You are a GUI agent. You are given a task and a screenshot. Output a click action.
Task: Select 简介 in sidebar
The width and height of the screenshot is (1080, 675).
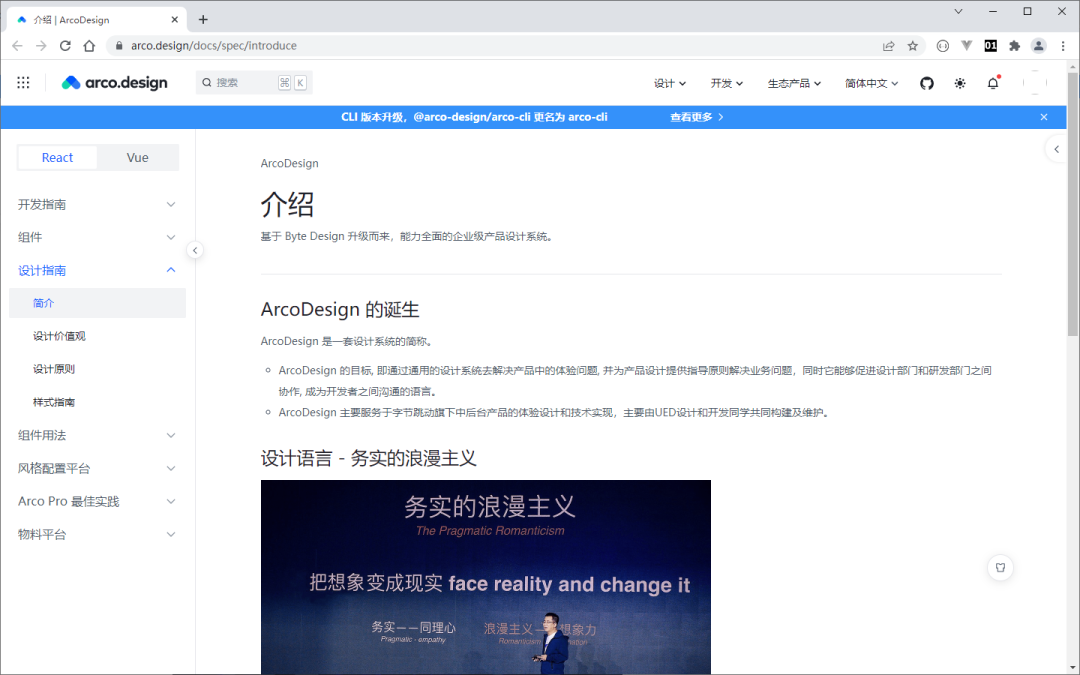[97, 303]
